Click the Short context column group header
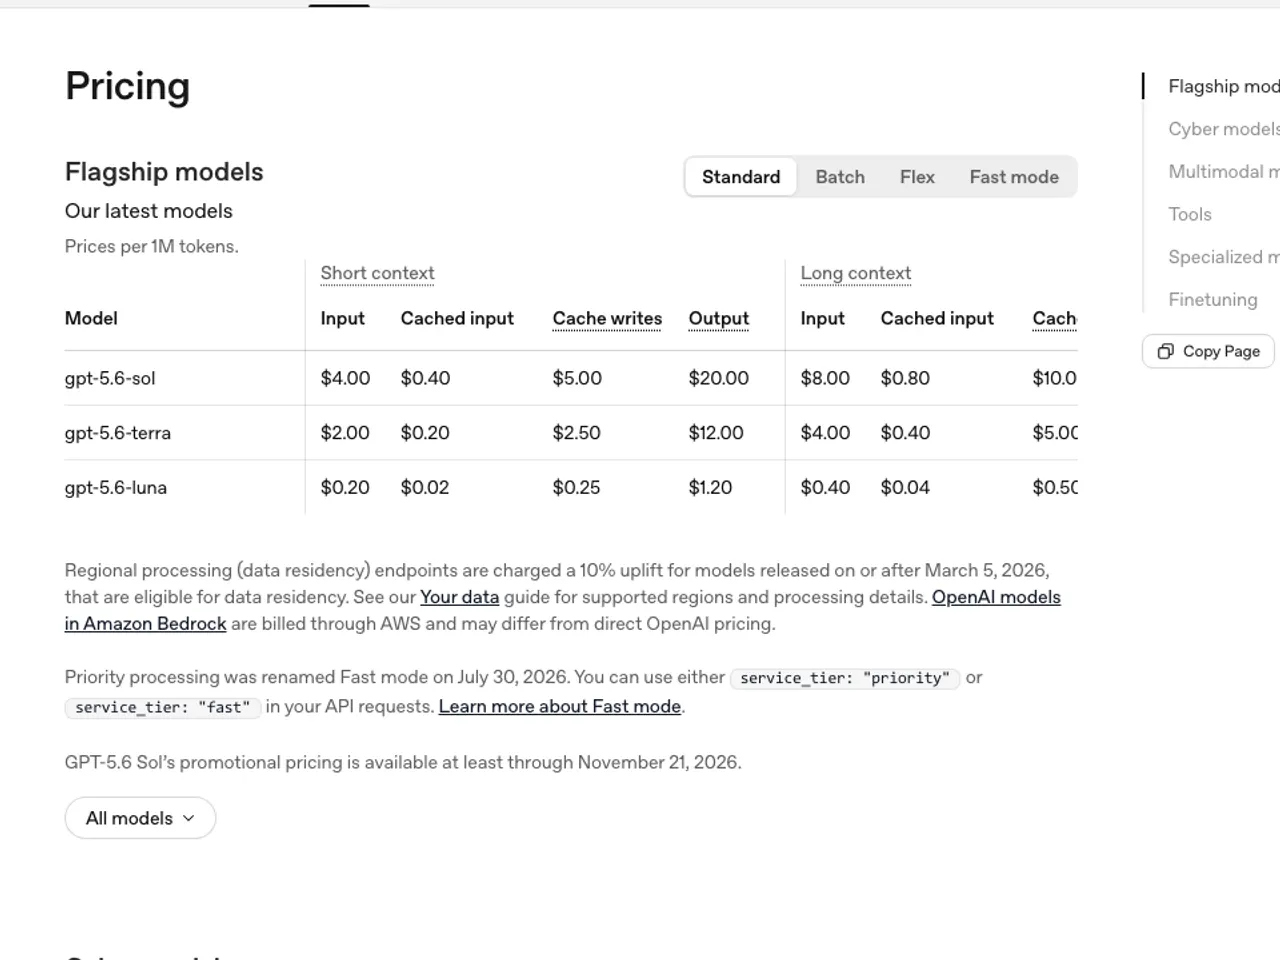This screenshot has width=1280, height=960. click(377, 273)
